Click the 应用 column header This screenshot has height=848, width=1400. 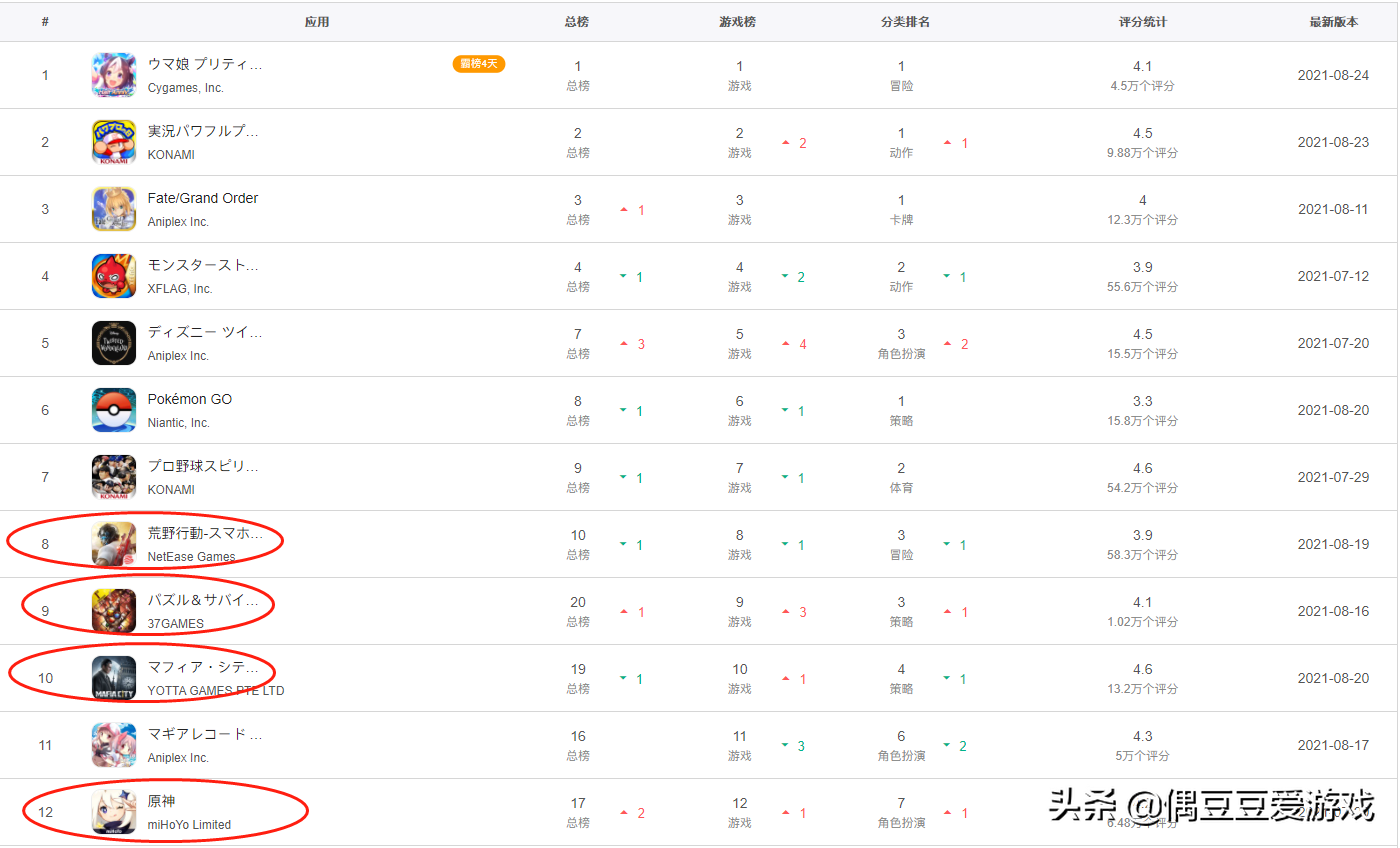[317, 22]
